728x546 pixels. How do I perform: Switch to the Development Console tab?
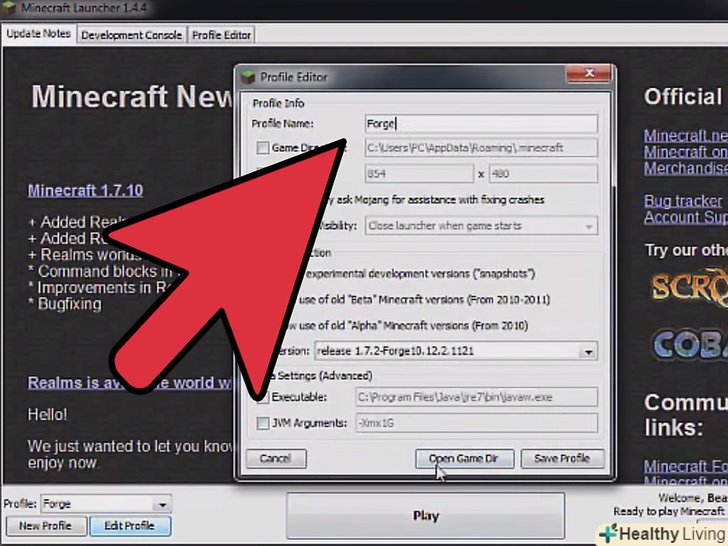click(x=131, y=35)
